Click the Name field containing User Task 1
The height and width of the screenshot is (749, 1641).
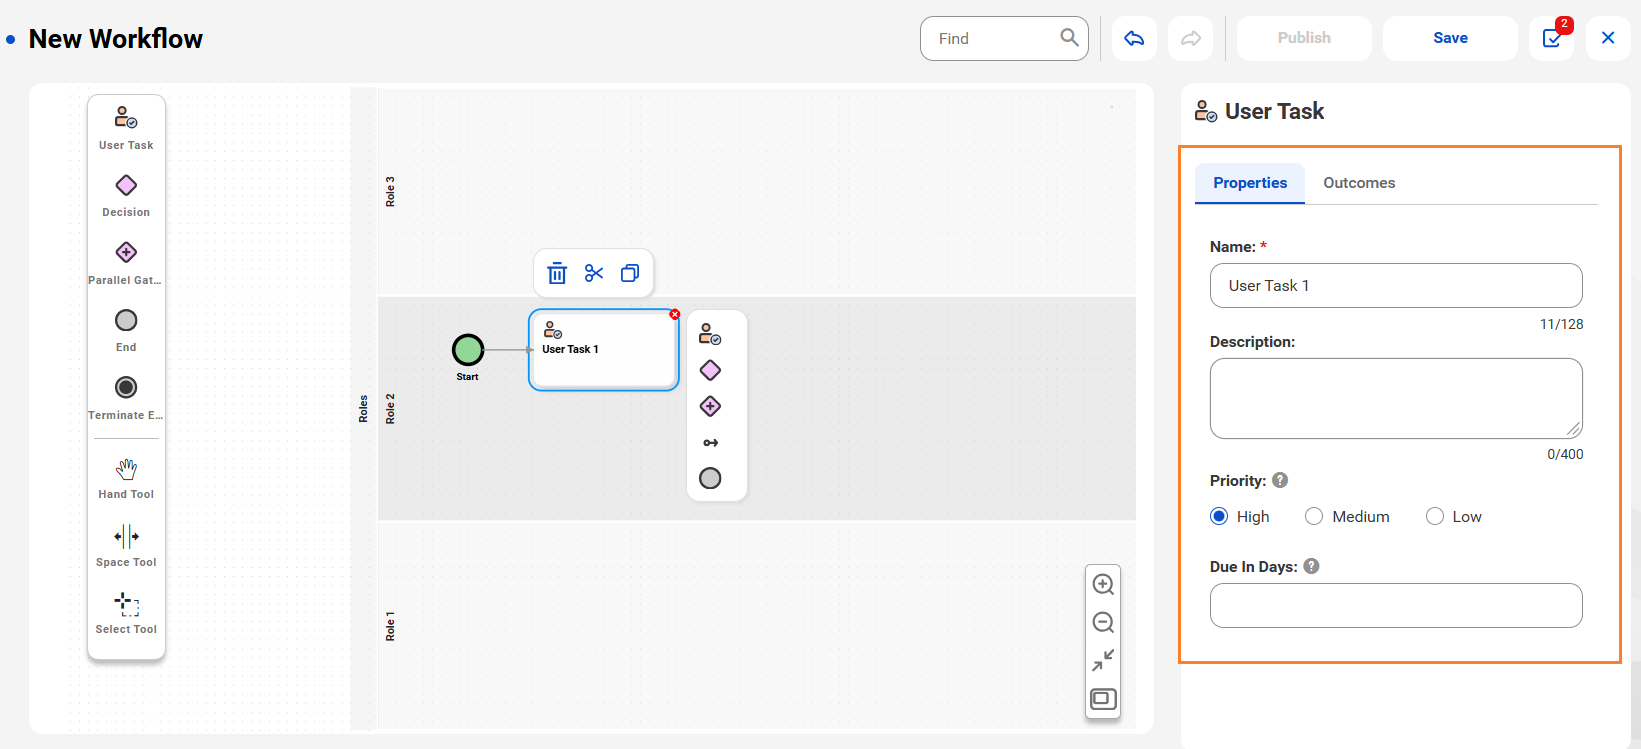[x=1396, y=286]
